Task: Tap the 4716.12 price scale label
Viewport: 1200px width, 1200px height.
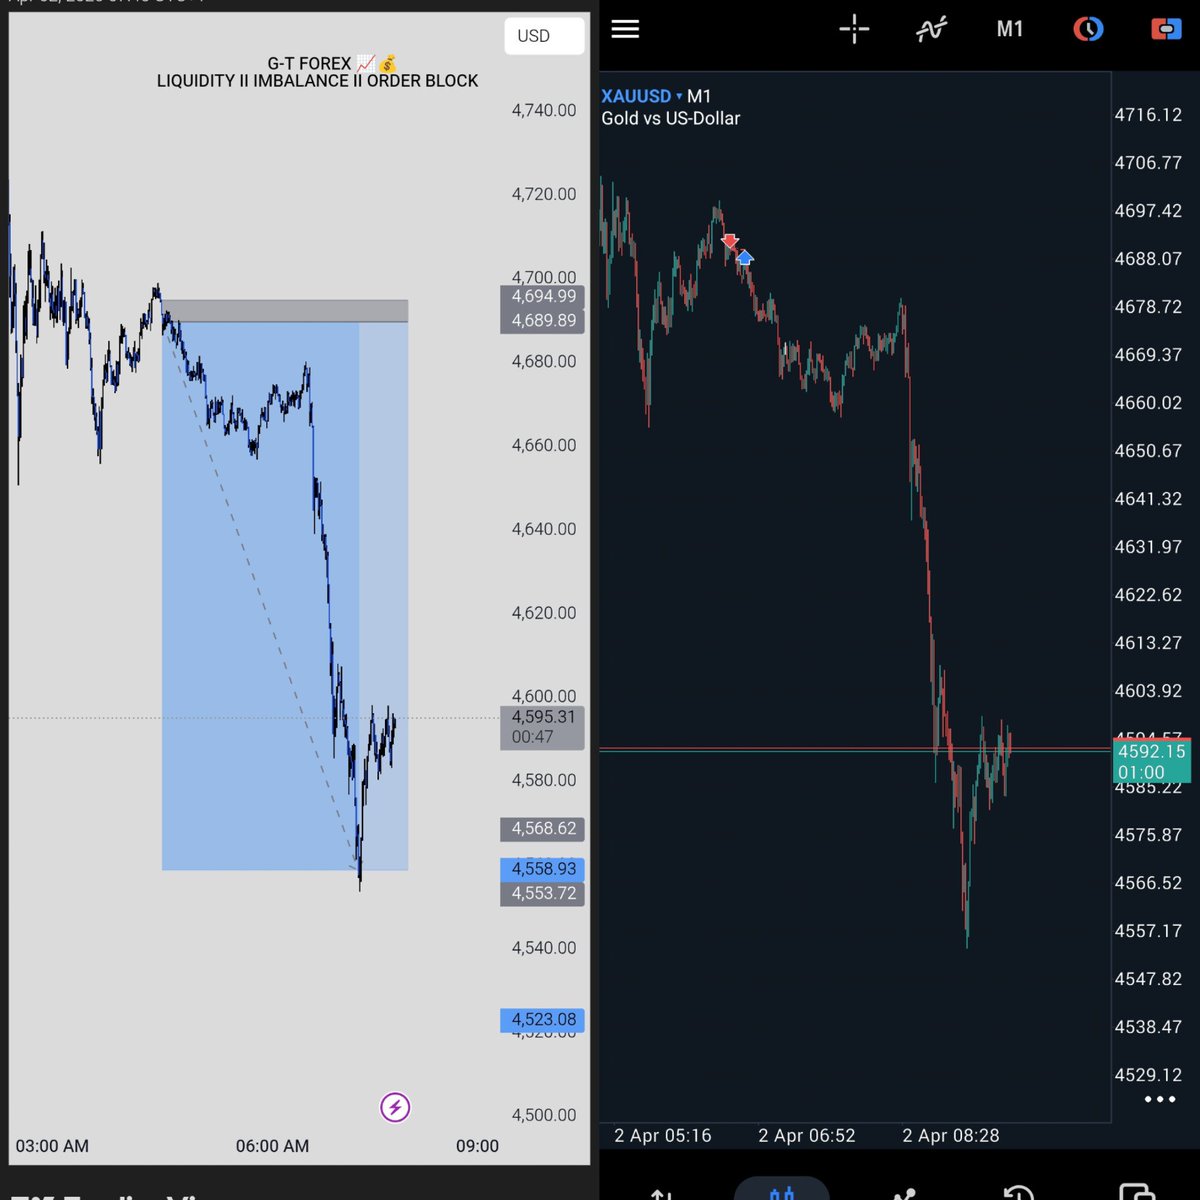Action: pos(1148,115)
